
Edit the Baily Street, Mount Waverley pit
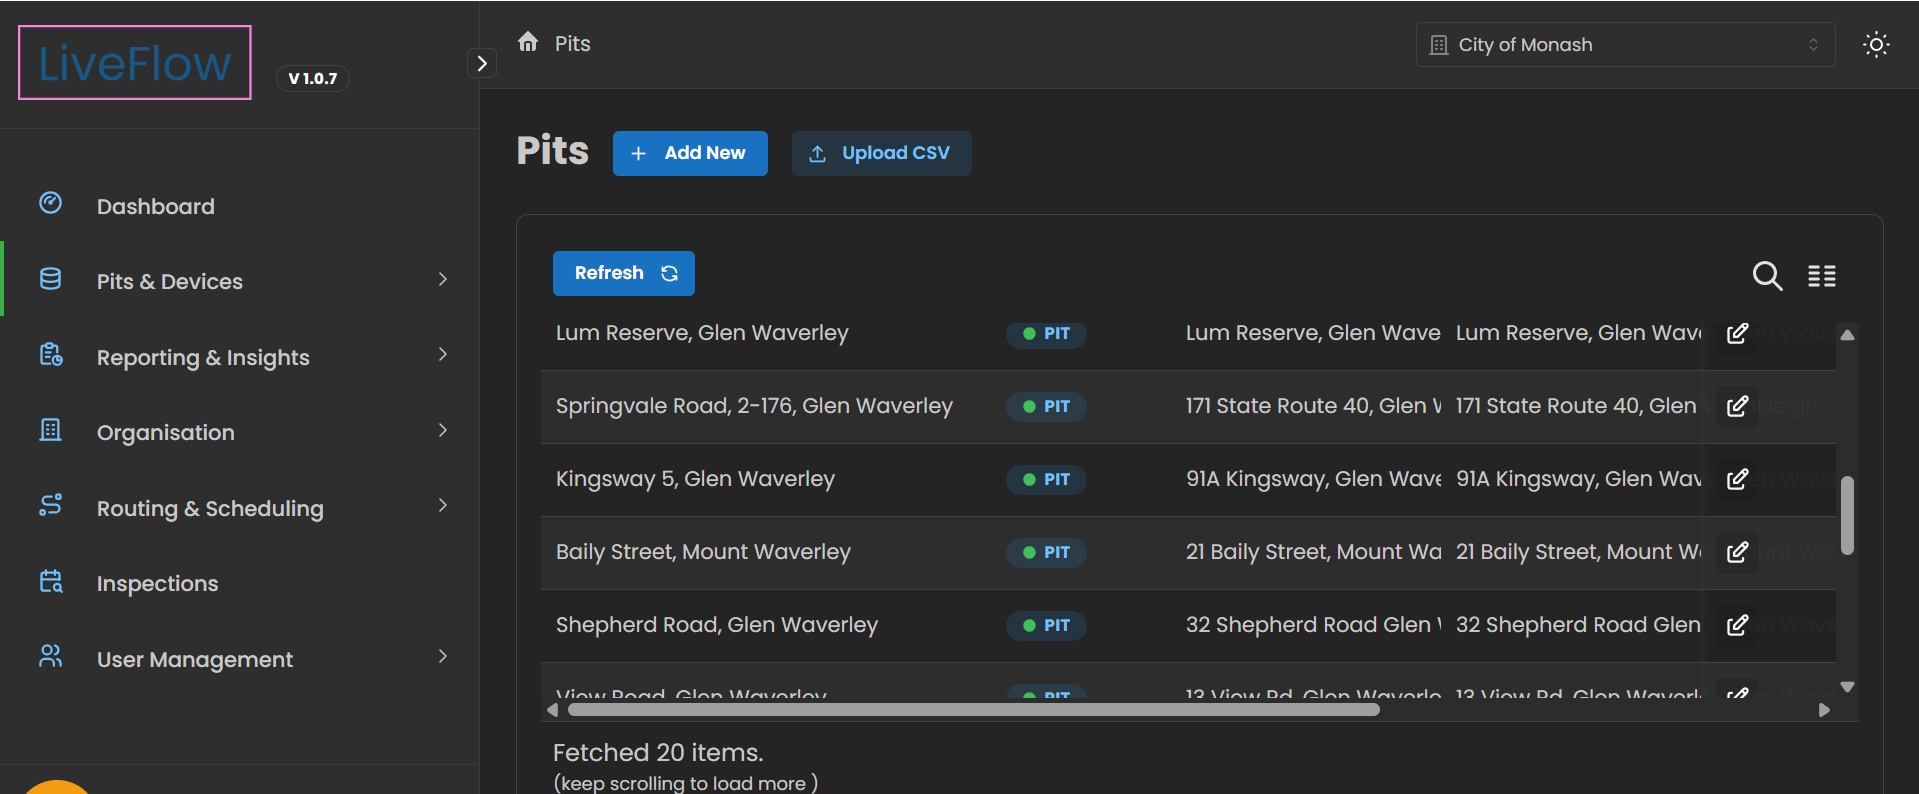(x=1738, y=552)
